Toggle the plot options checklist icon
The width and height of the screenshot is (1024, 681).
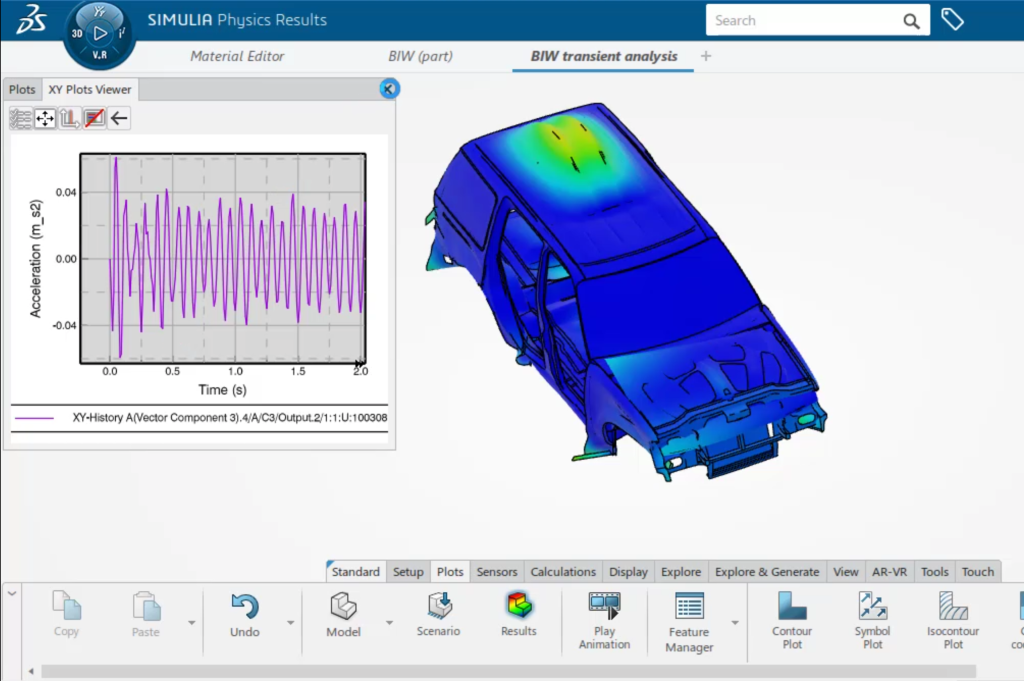coord(21,119)
